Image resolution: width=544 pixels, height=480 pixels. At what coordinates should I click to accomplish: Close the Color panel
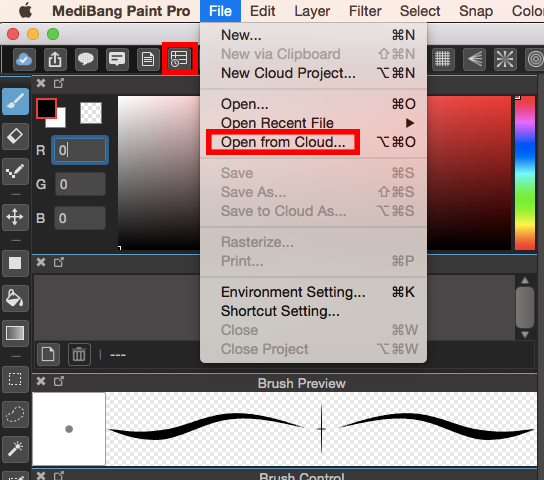coord(41,83)
